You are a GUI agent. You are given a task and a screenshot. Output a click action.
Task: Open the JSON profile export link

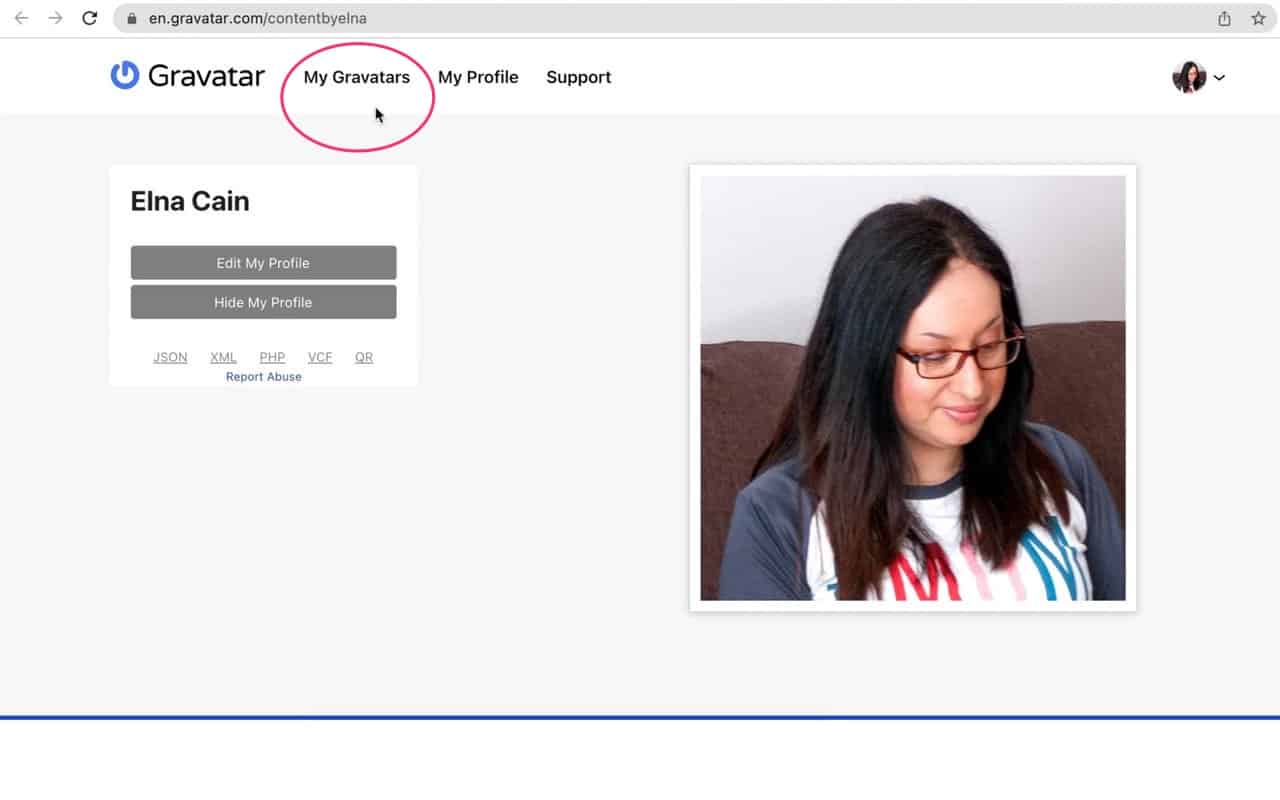tap(170, 357)
